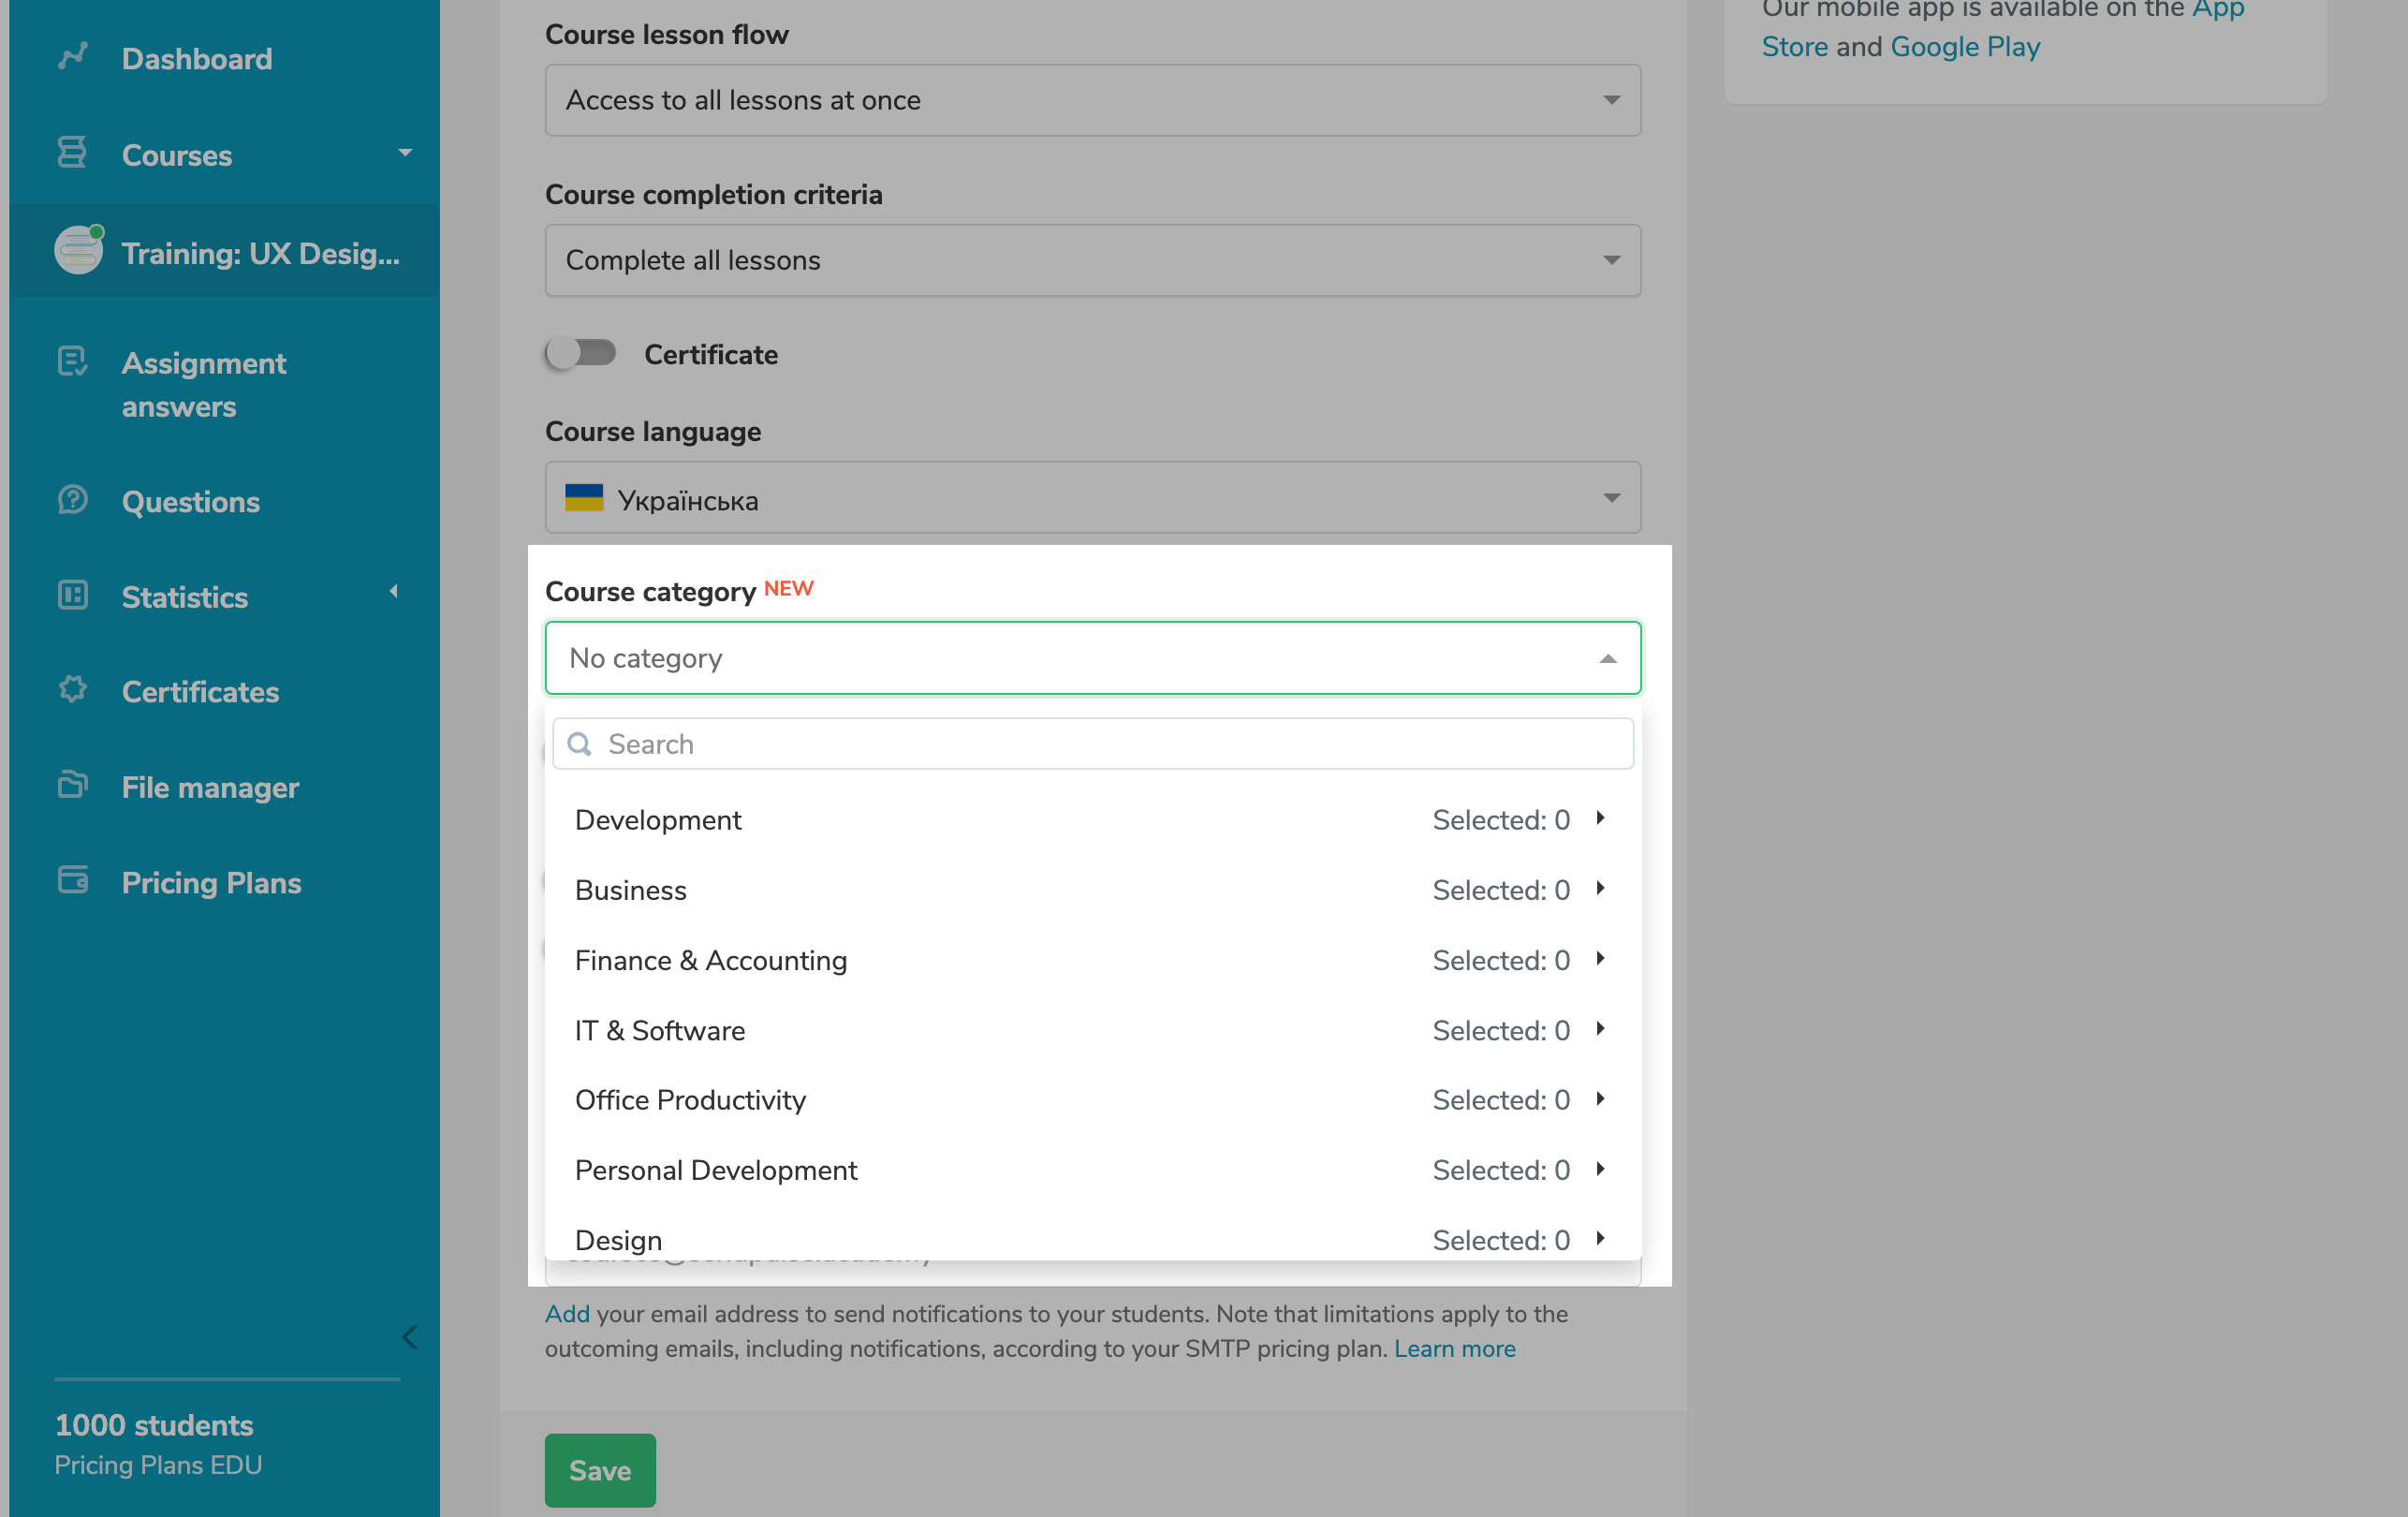
Task: Open Course completion criteria dropdown
Action: (1092, 260)
